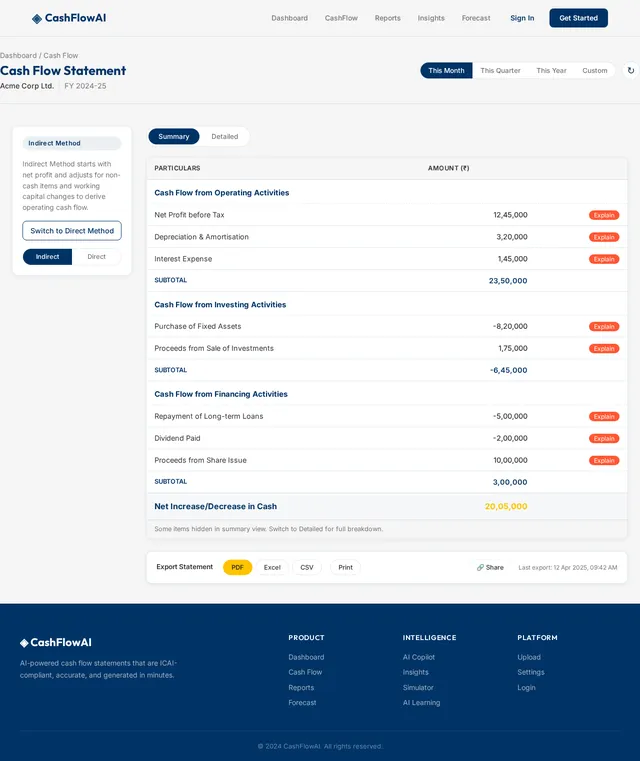The height and width of the screenshot is (761, 640).
Task: Open footer Forecast link
Action: click(x=302, y=703)
